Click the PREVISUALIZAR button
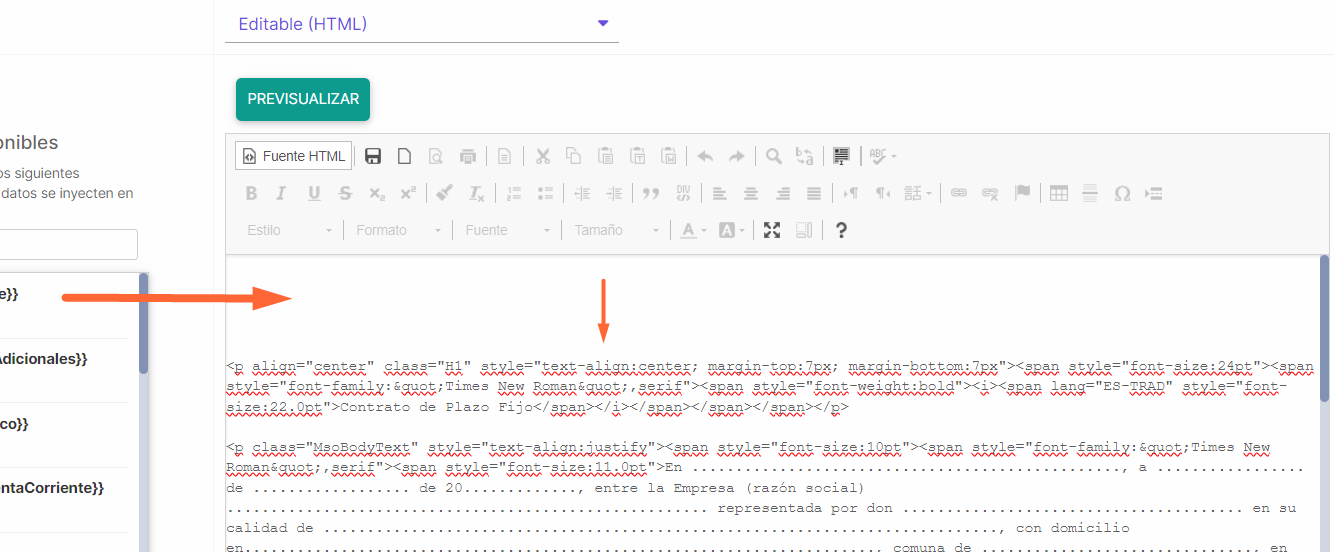Viewport: 1334px width, 552px height. [303, 99]
